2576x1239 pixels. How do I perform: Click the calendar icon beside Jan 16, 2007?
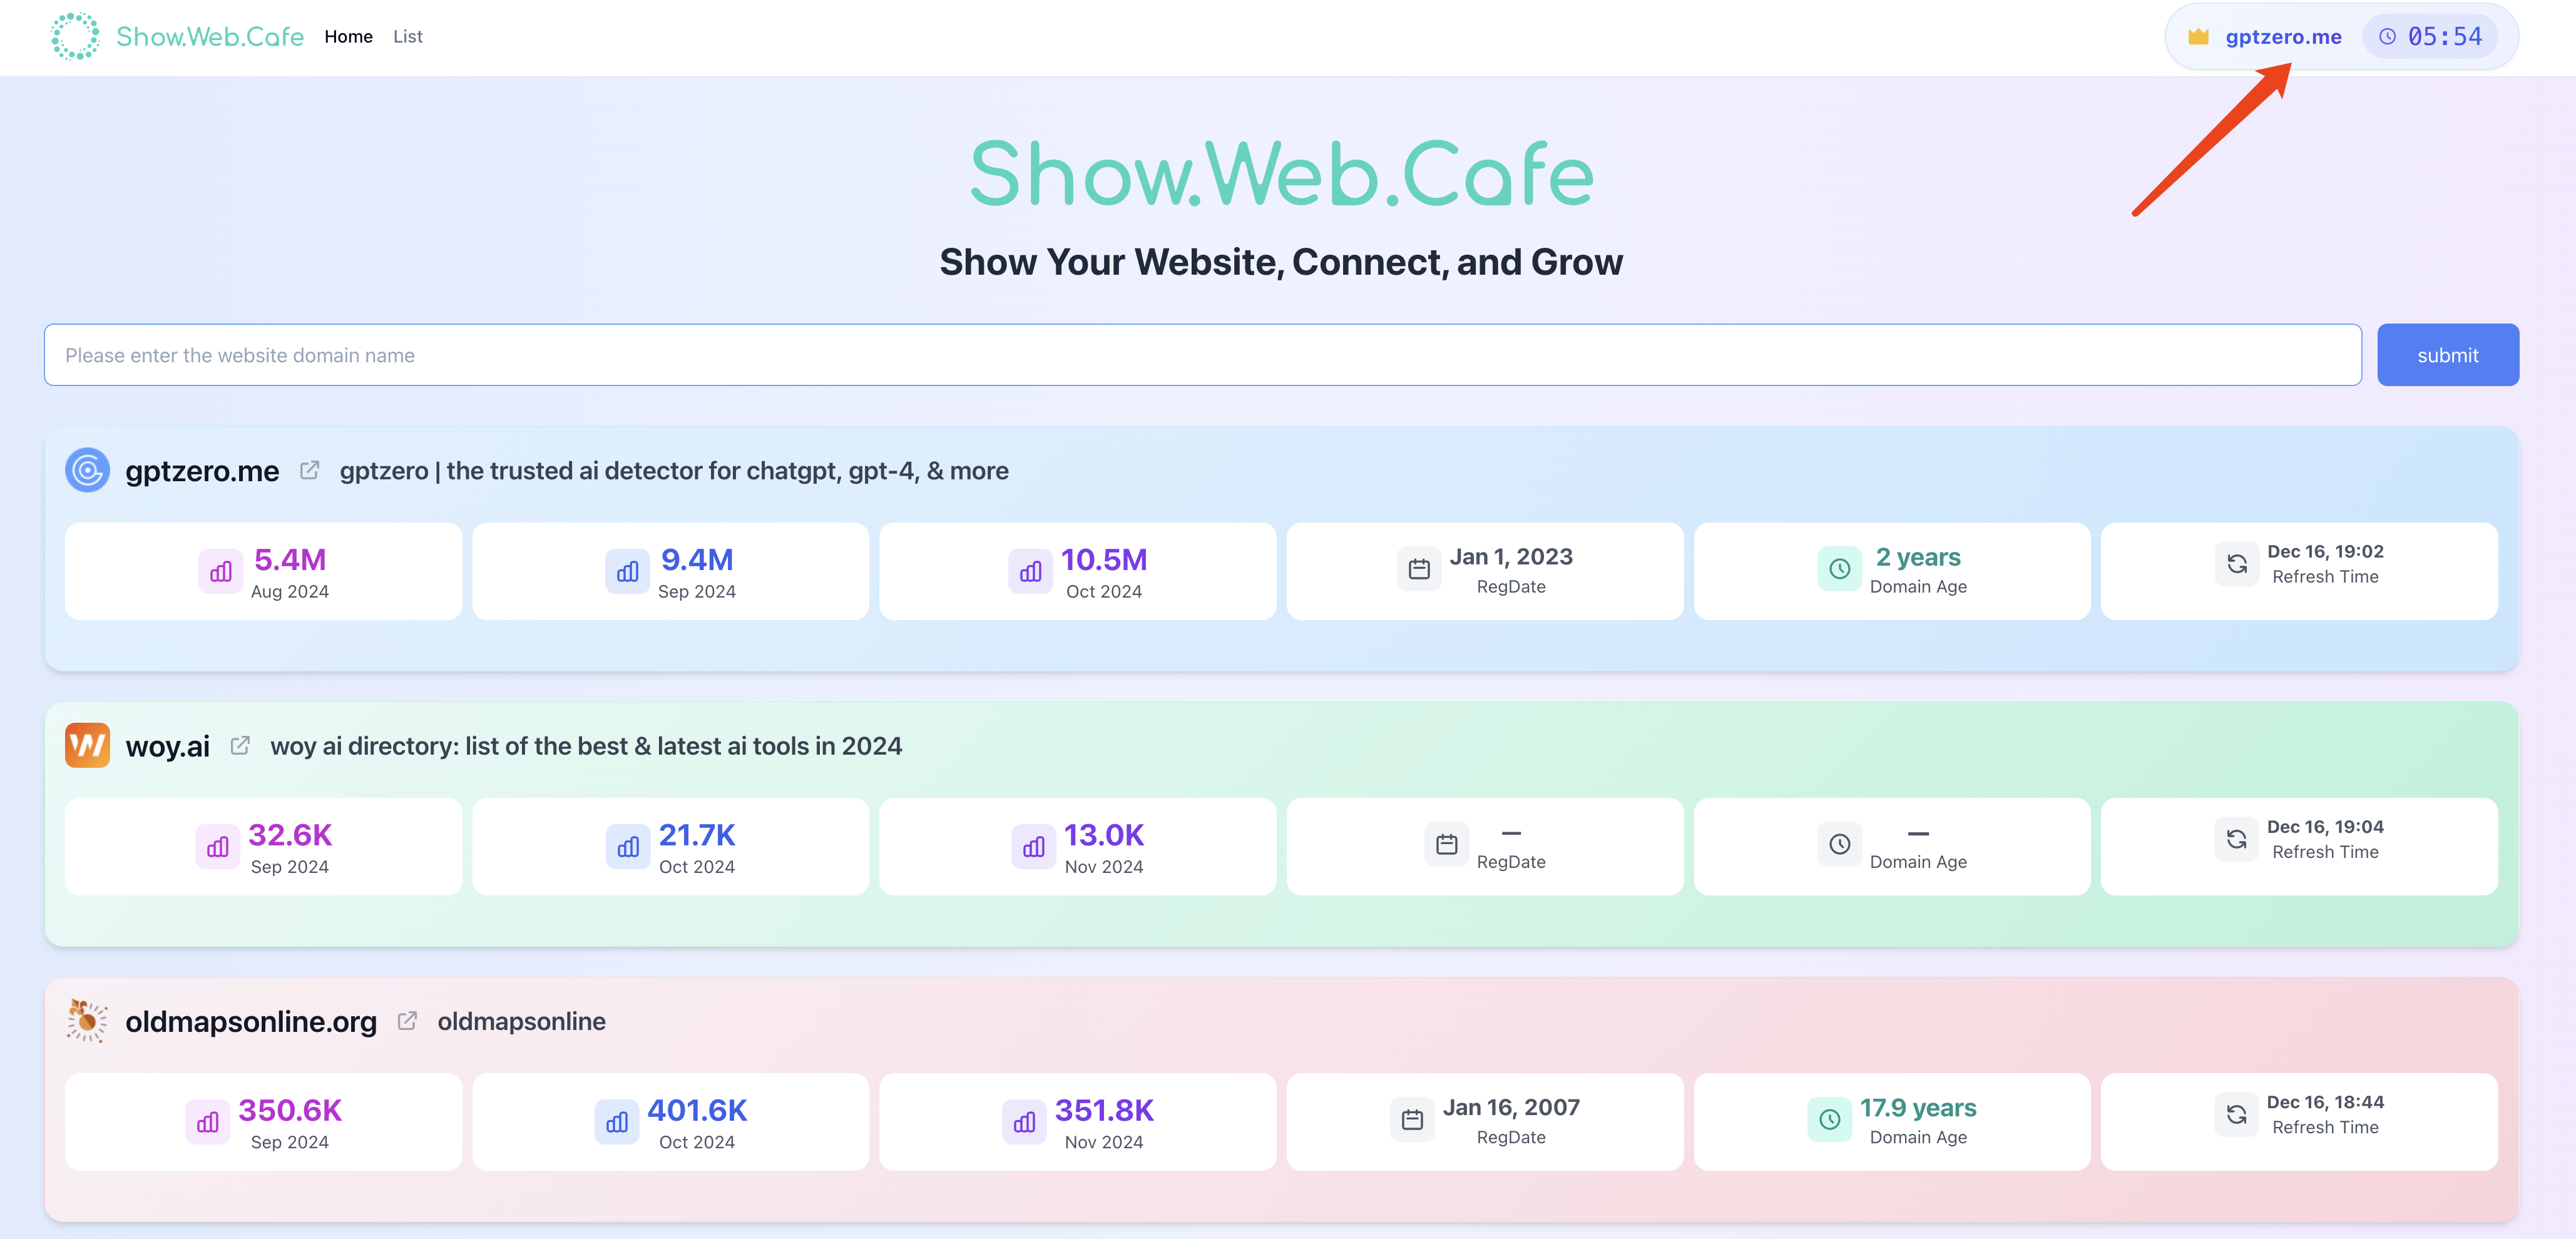[1412, 1120]
